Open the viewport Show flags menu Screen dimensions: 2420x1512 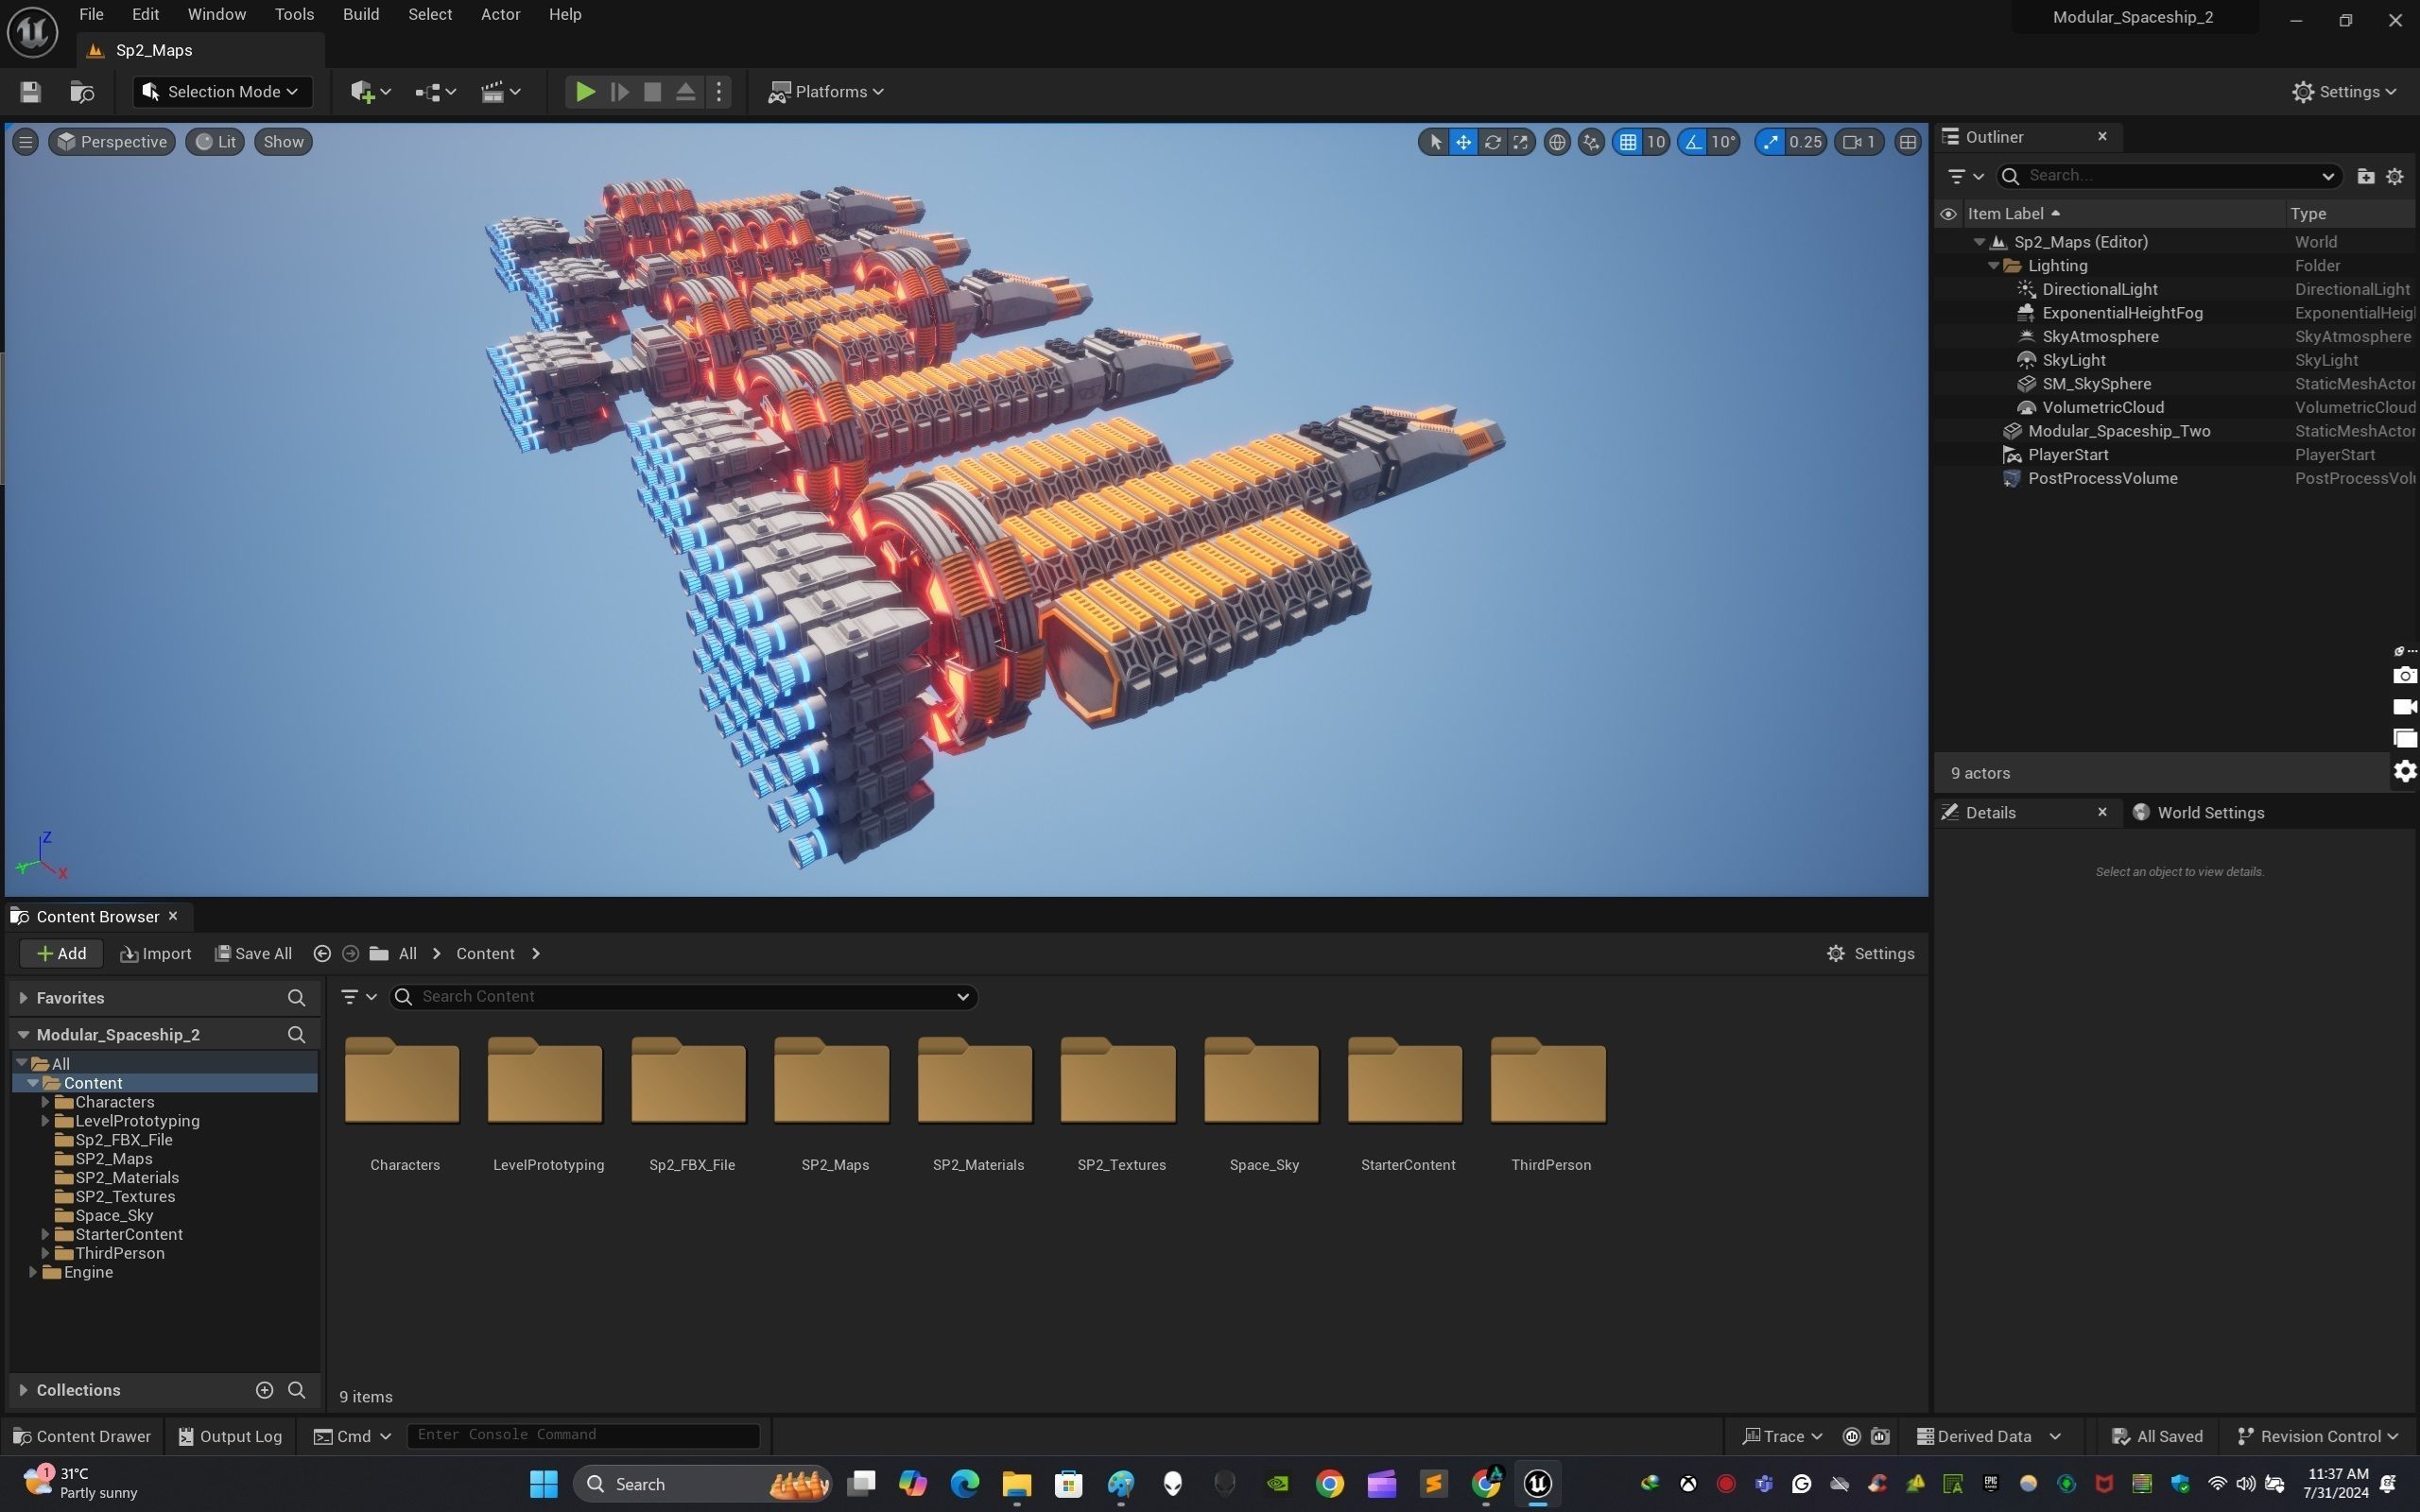tap(283, 142)
